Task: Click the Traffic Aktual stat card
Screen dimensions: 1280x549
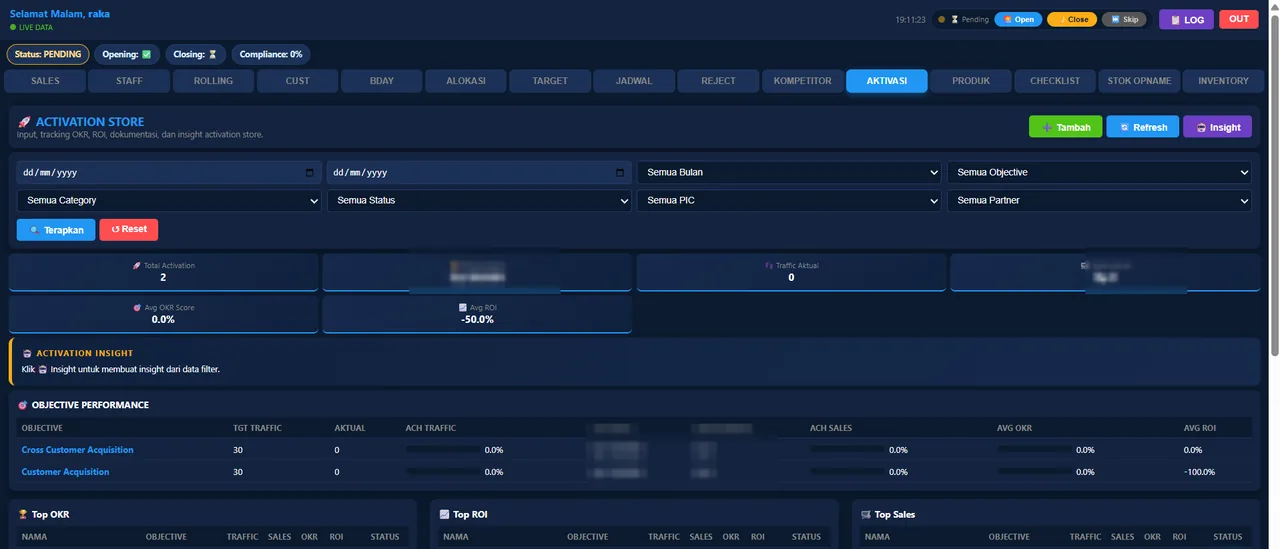Action: click(791, 272)
